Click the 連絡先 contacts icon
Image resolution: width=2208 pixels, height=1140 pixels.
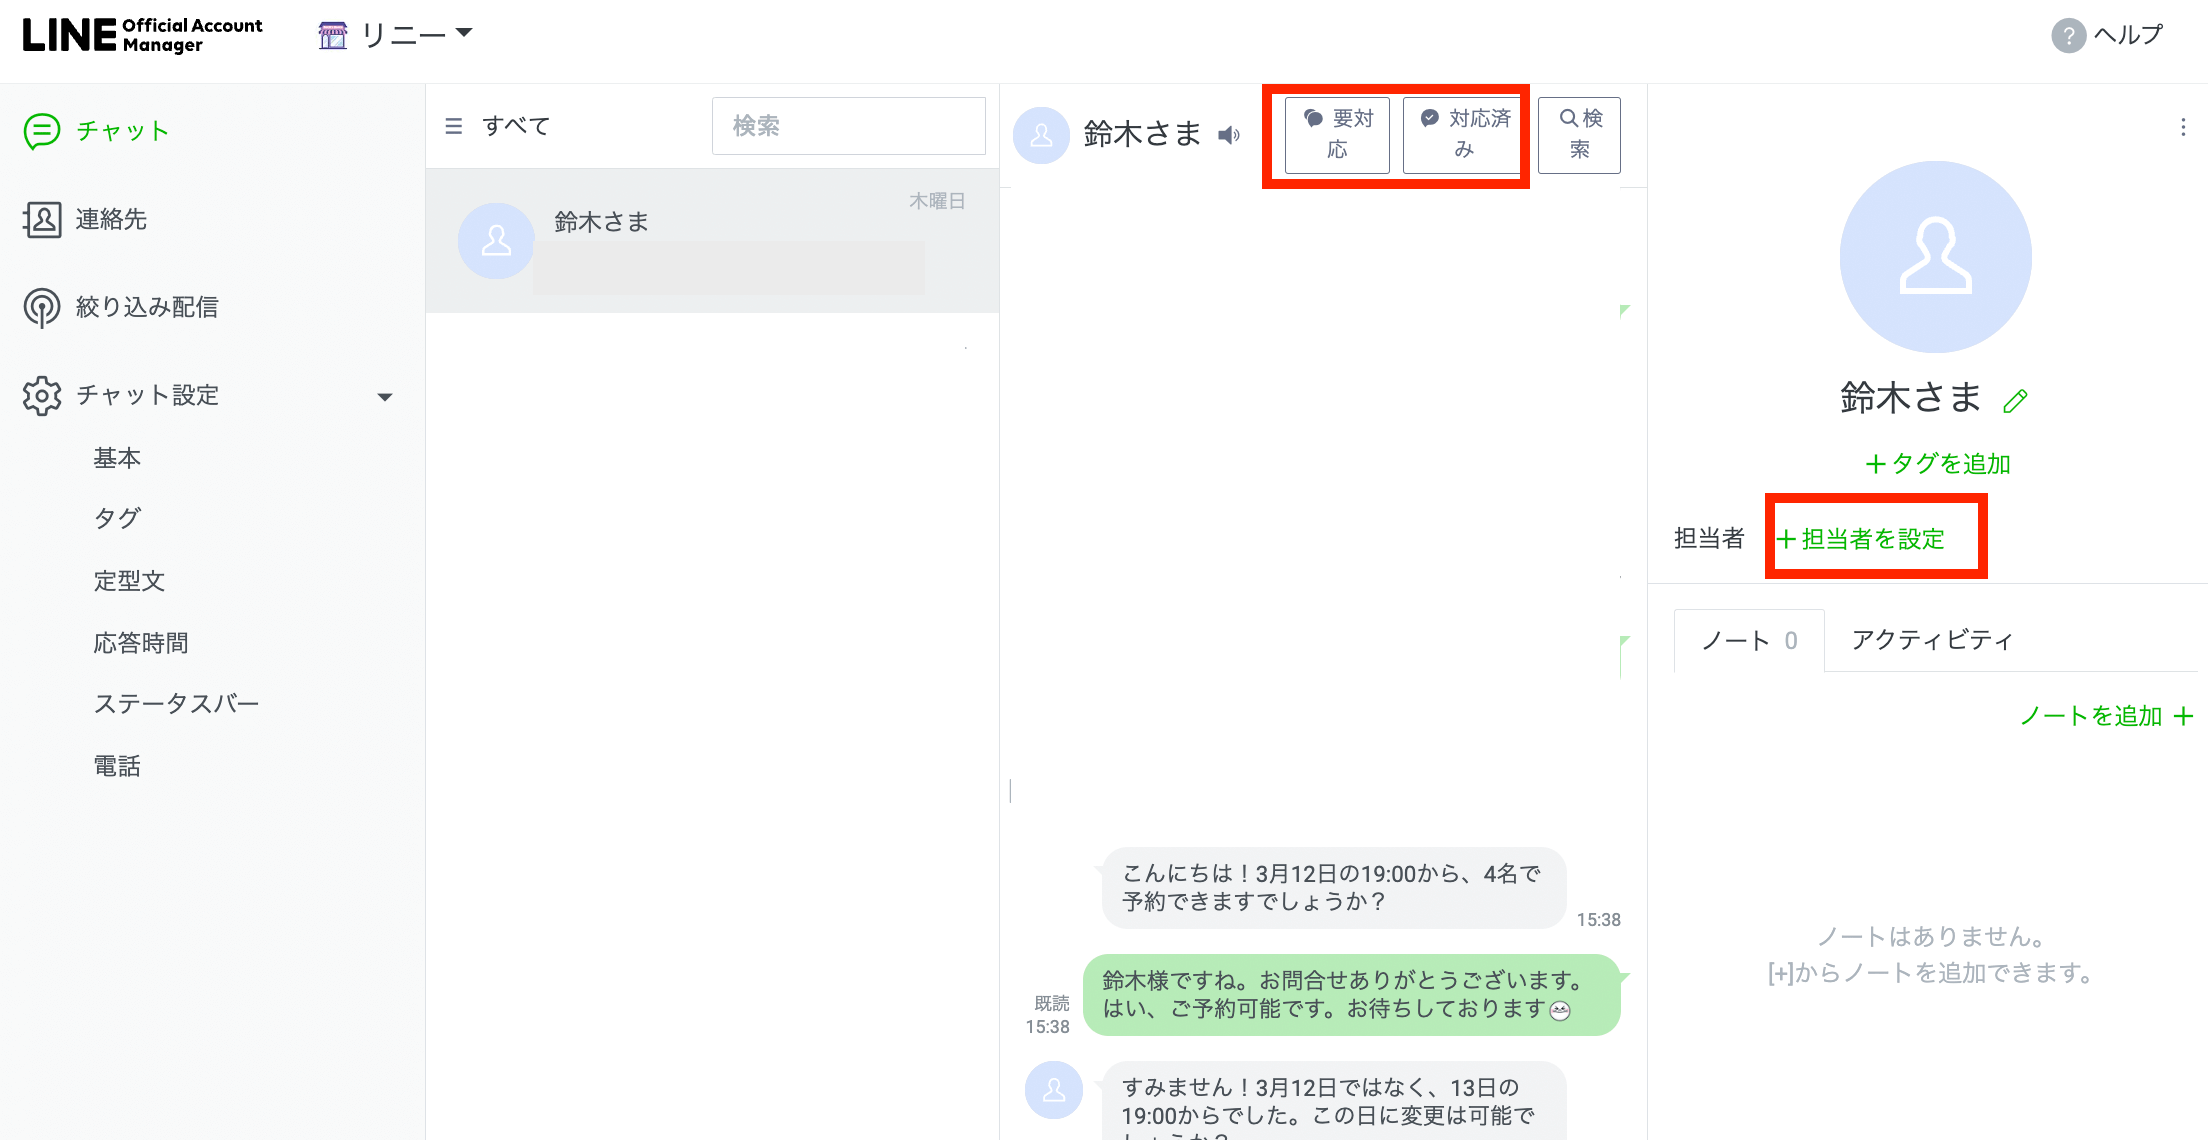point(42,219)
